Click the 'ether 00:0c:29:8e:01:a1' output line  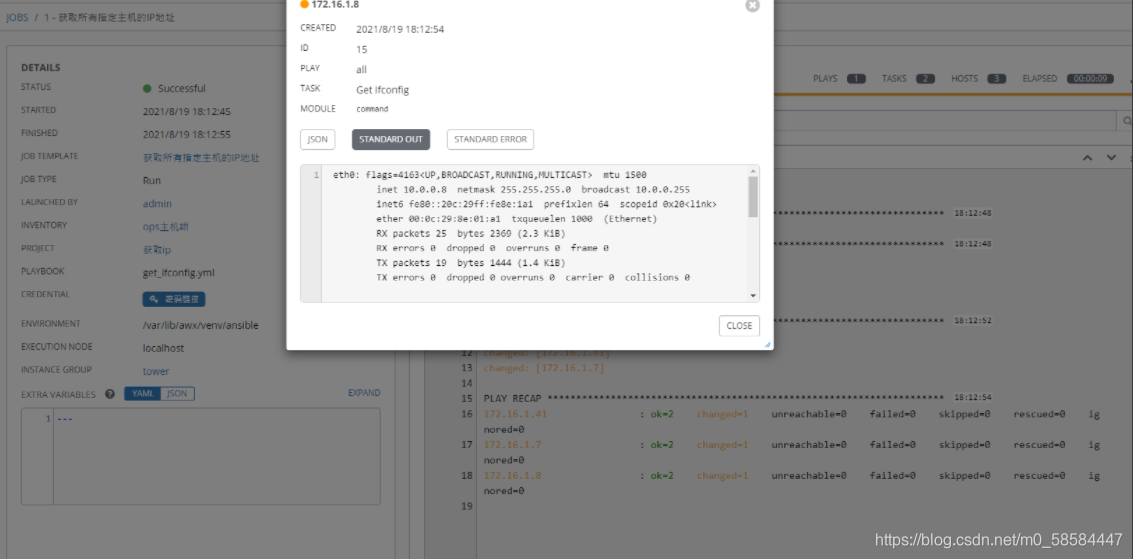[517, 219]
